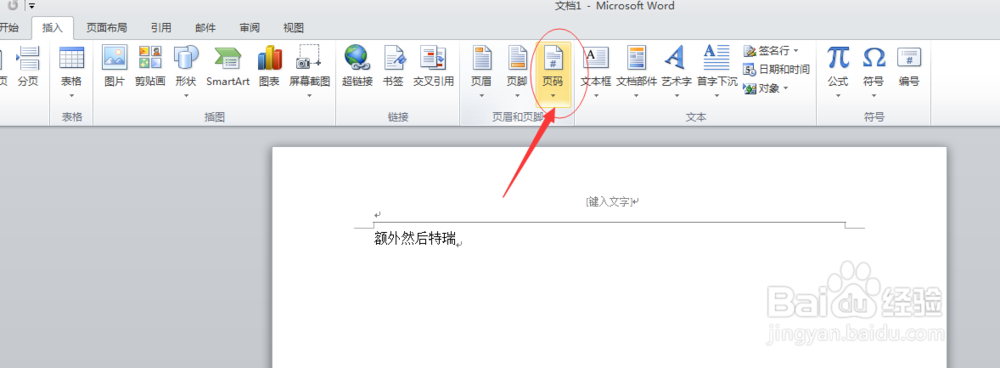Open the 审阅 ribbon tab
Screen dimensions: 1000x368
(x=249, y=27)
